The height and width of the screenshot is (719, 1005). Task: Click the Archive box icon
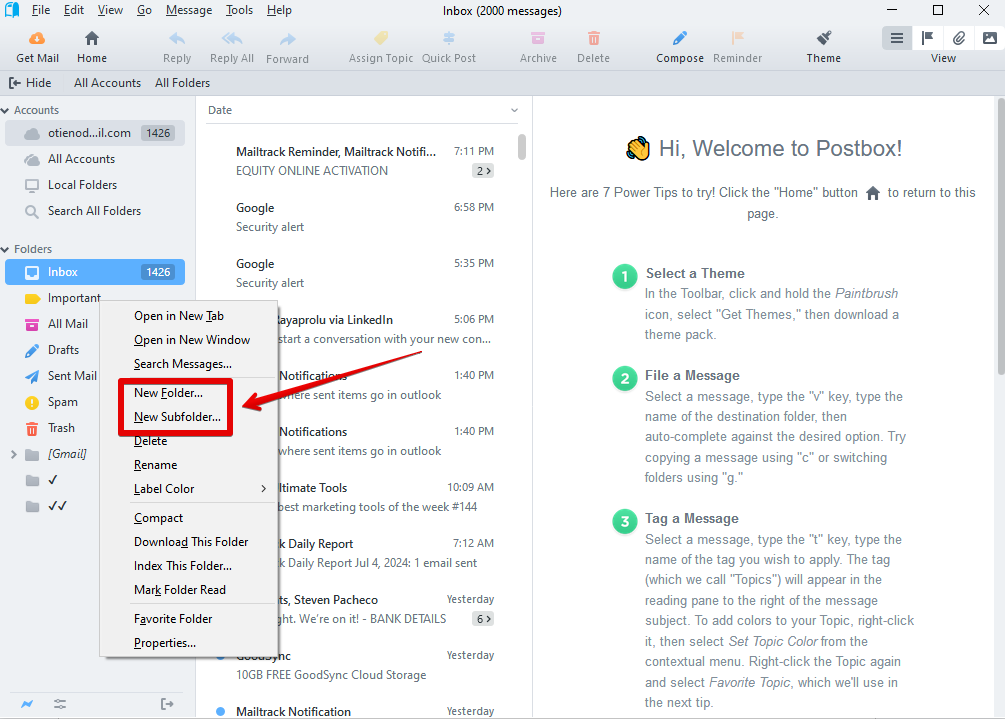click(x=538, y=38)
